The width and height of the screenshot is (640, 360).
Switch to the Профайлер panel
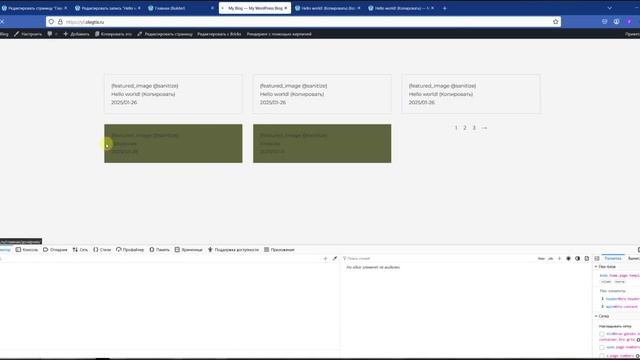[x=130, y=249]
